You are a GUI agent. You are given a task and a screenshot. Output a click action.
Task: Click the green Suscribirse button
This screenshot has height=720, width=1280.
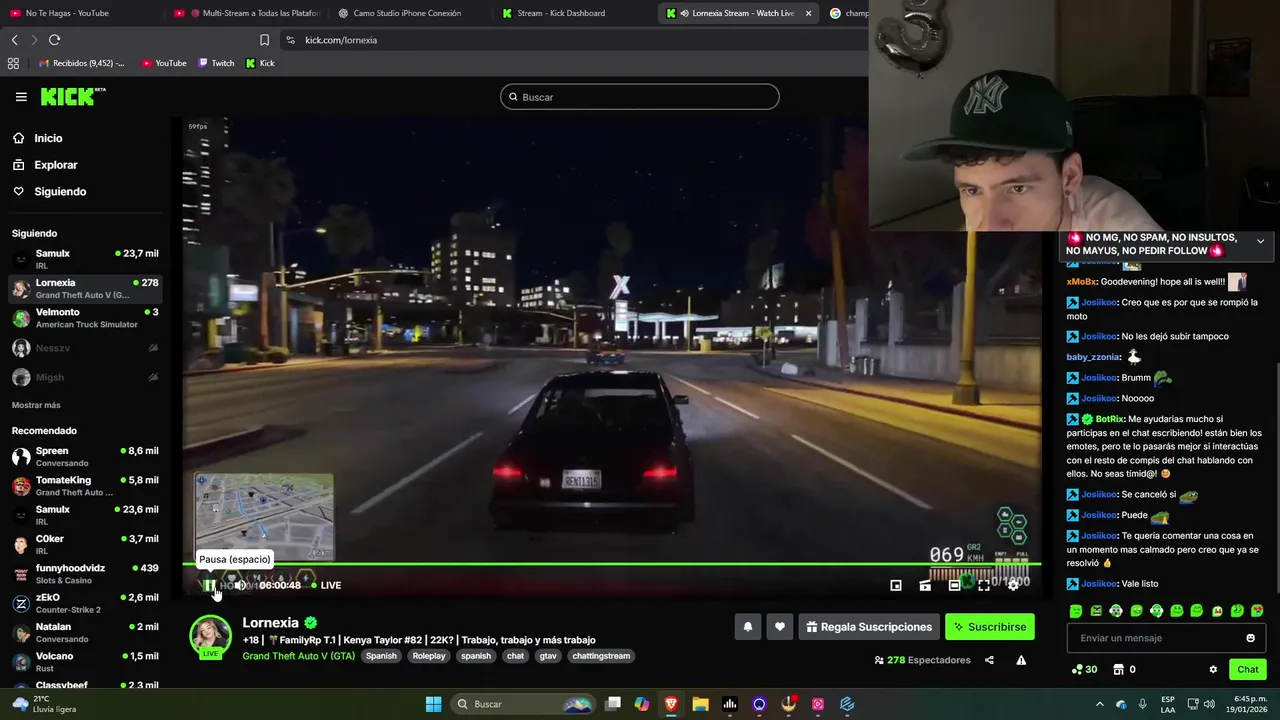(x=990, y=627)
